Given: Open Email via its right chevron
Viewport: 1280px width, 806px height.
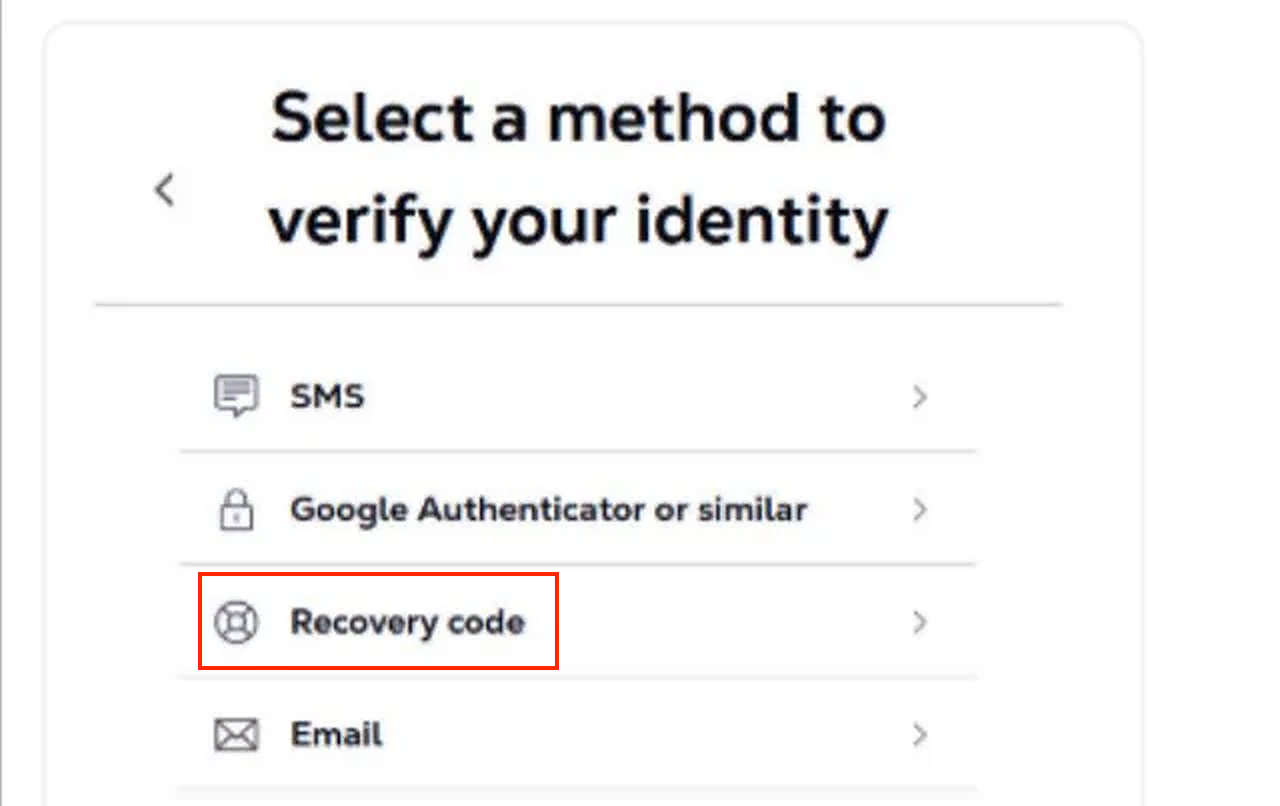Looking at the screenshot, I should (x=920, y=736).
